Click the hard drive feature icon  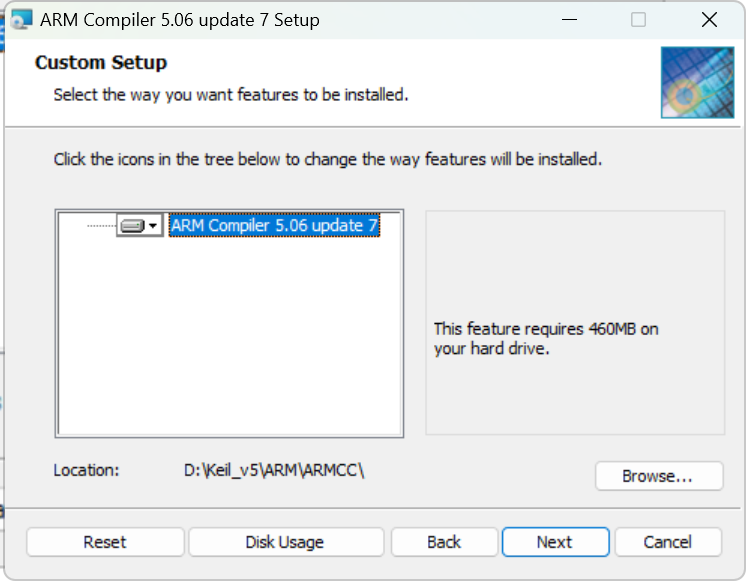coord(132,225)
